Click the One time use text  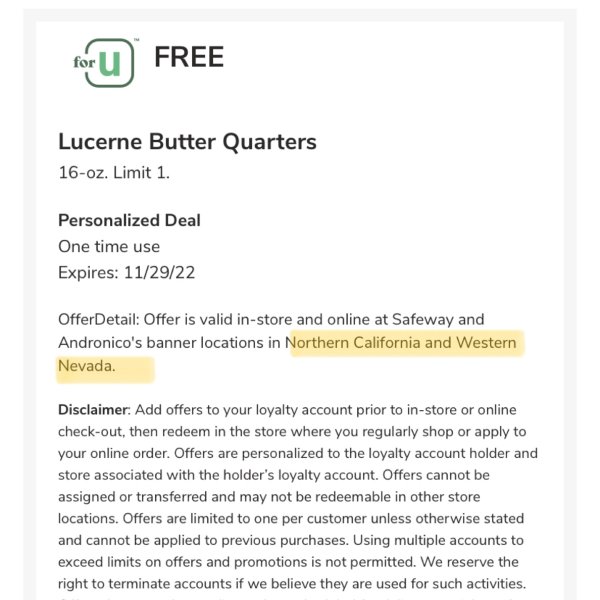[x=109, y=246]
